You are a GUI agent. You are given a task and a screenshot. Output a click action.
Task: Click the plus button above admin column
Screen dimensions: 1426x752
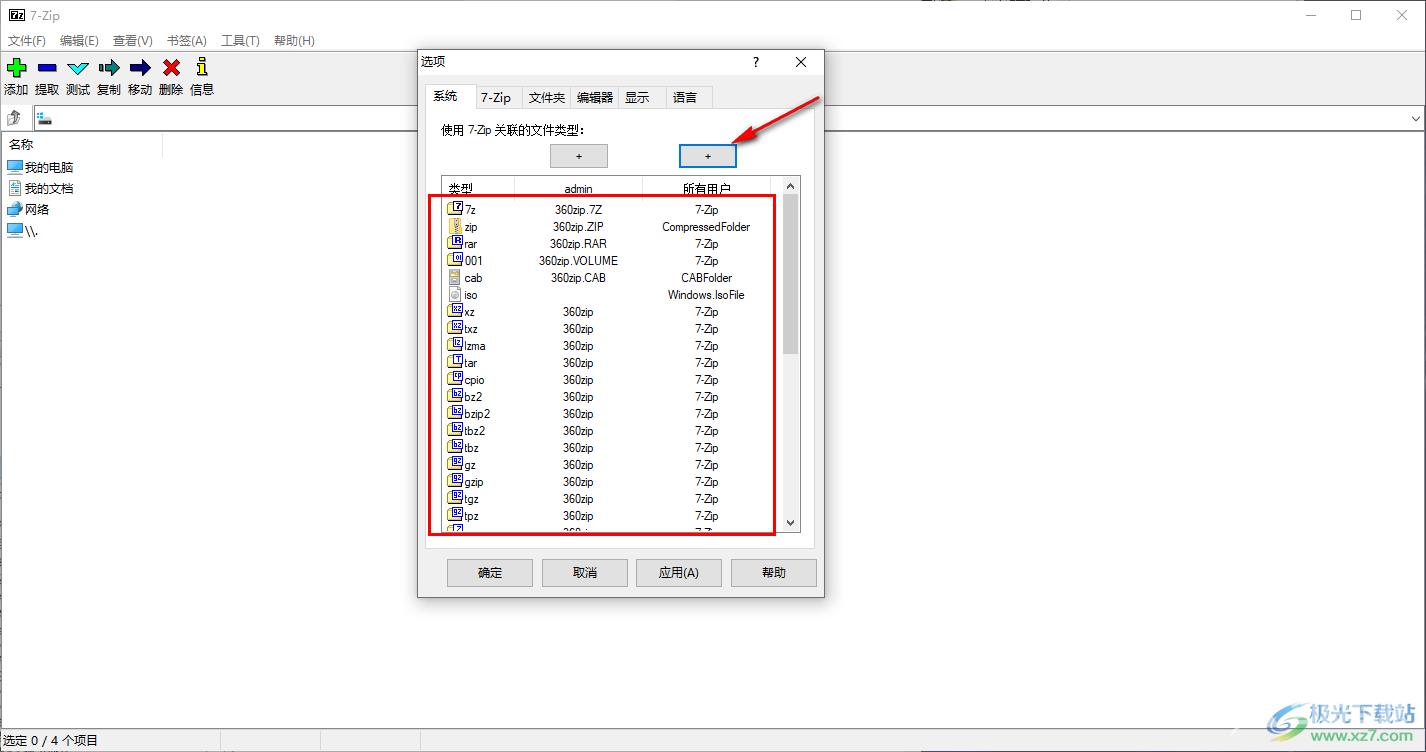(579, 156)
